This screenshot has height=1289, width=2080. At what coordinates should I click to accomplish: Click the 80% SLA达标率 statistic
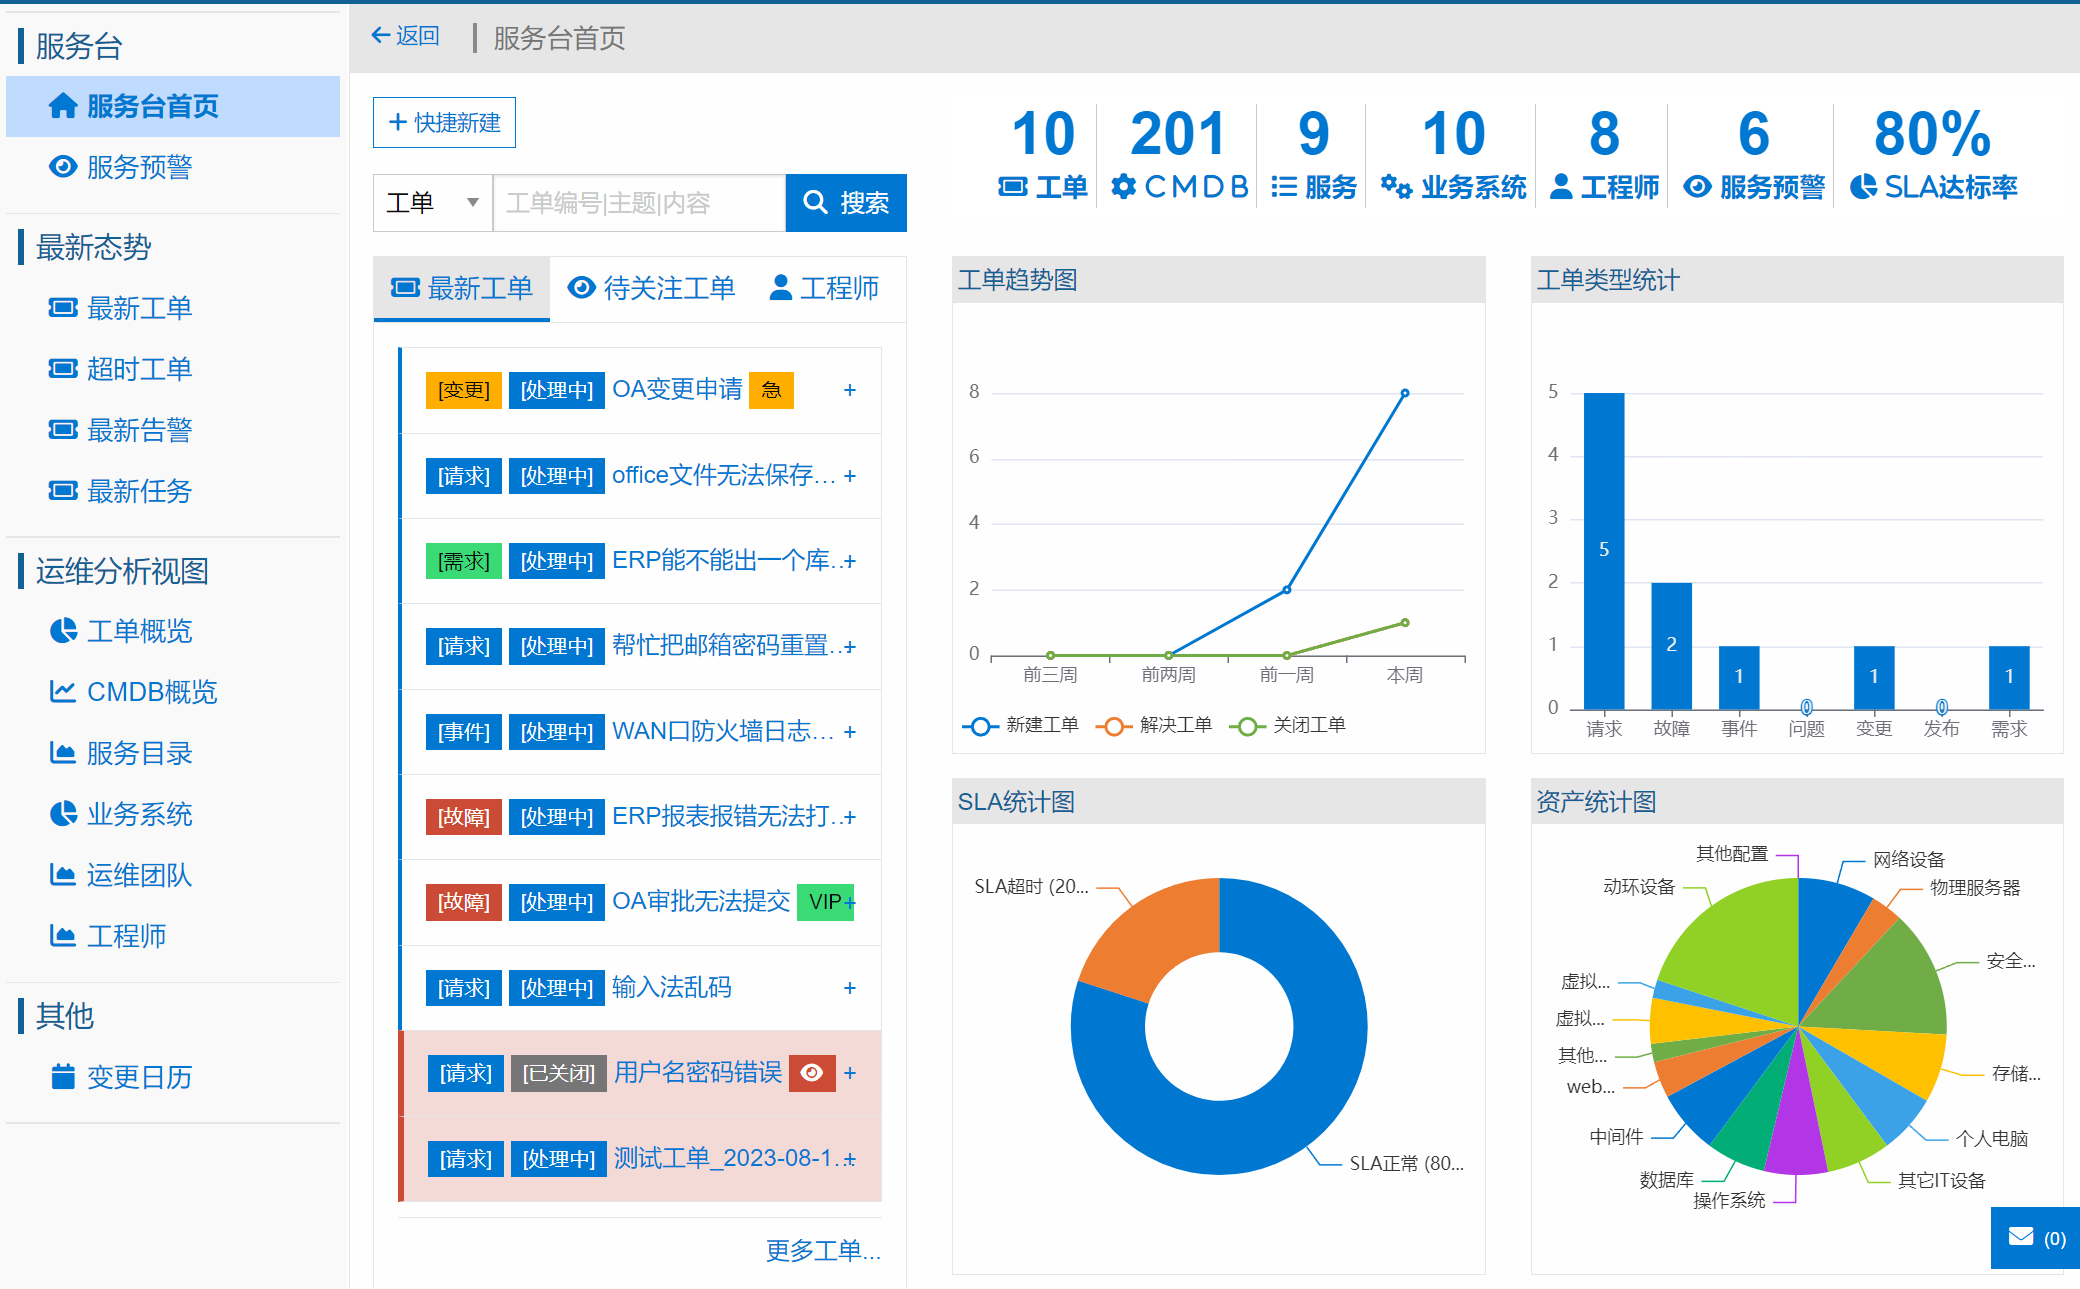1933,154
